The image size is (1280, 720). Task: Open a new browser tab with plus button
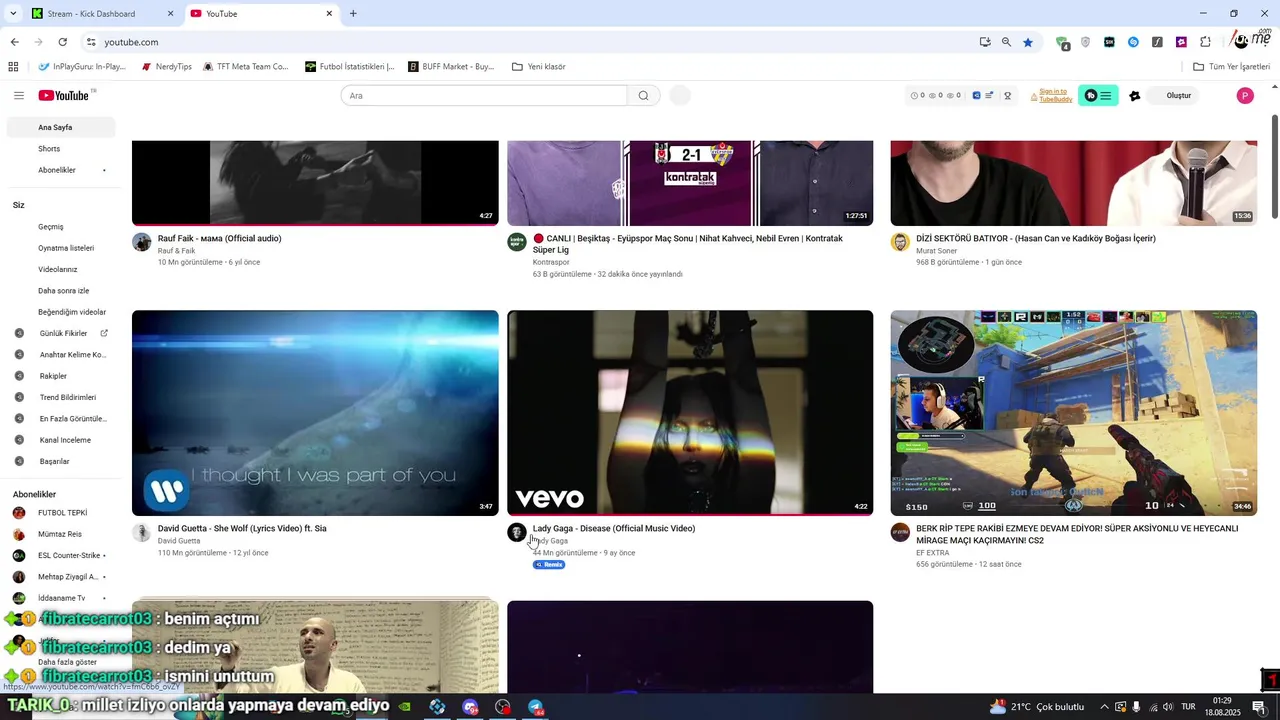353,14
